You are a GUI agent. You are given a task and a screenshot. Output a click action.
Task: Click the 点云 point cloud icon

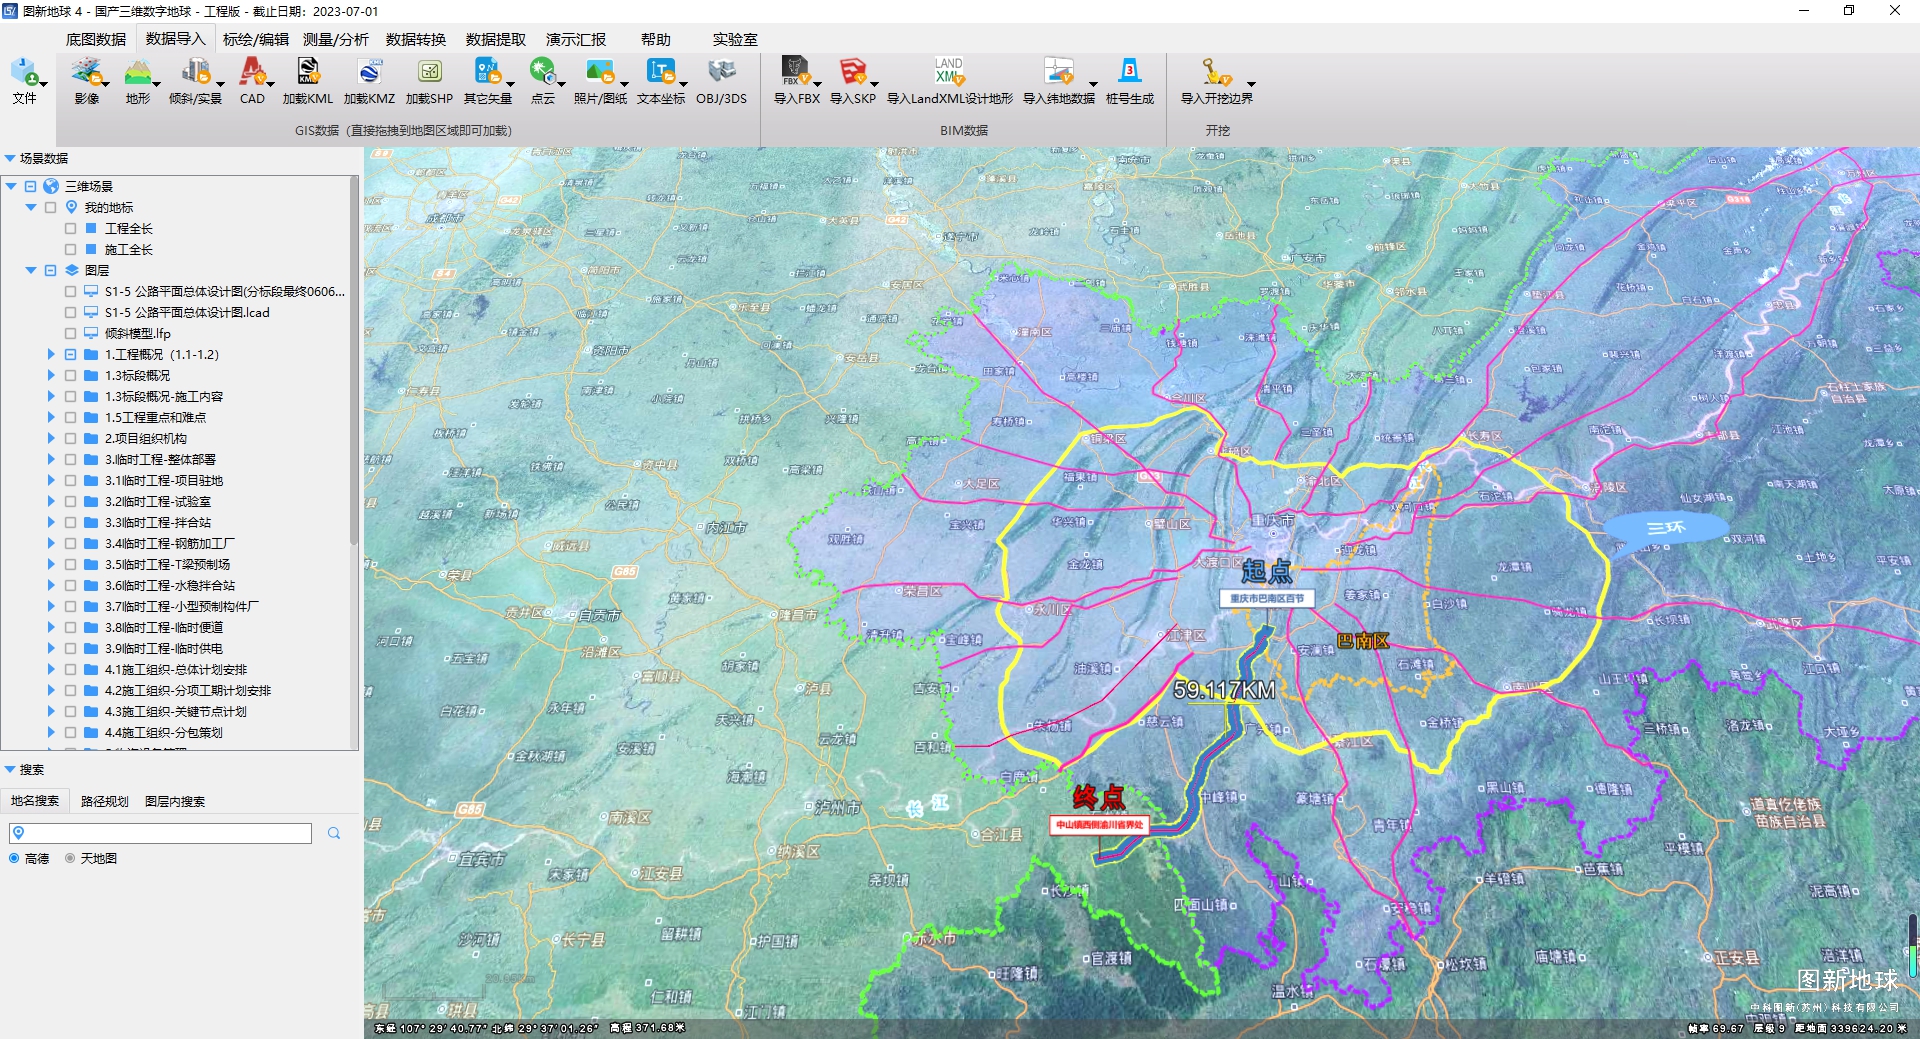[543, 73]
